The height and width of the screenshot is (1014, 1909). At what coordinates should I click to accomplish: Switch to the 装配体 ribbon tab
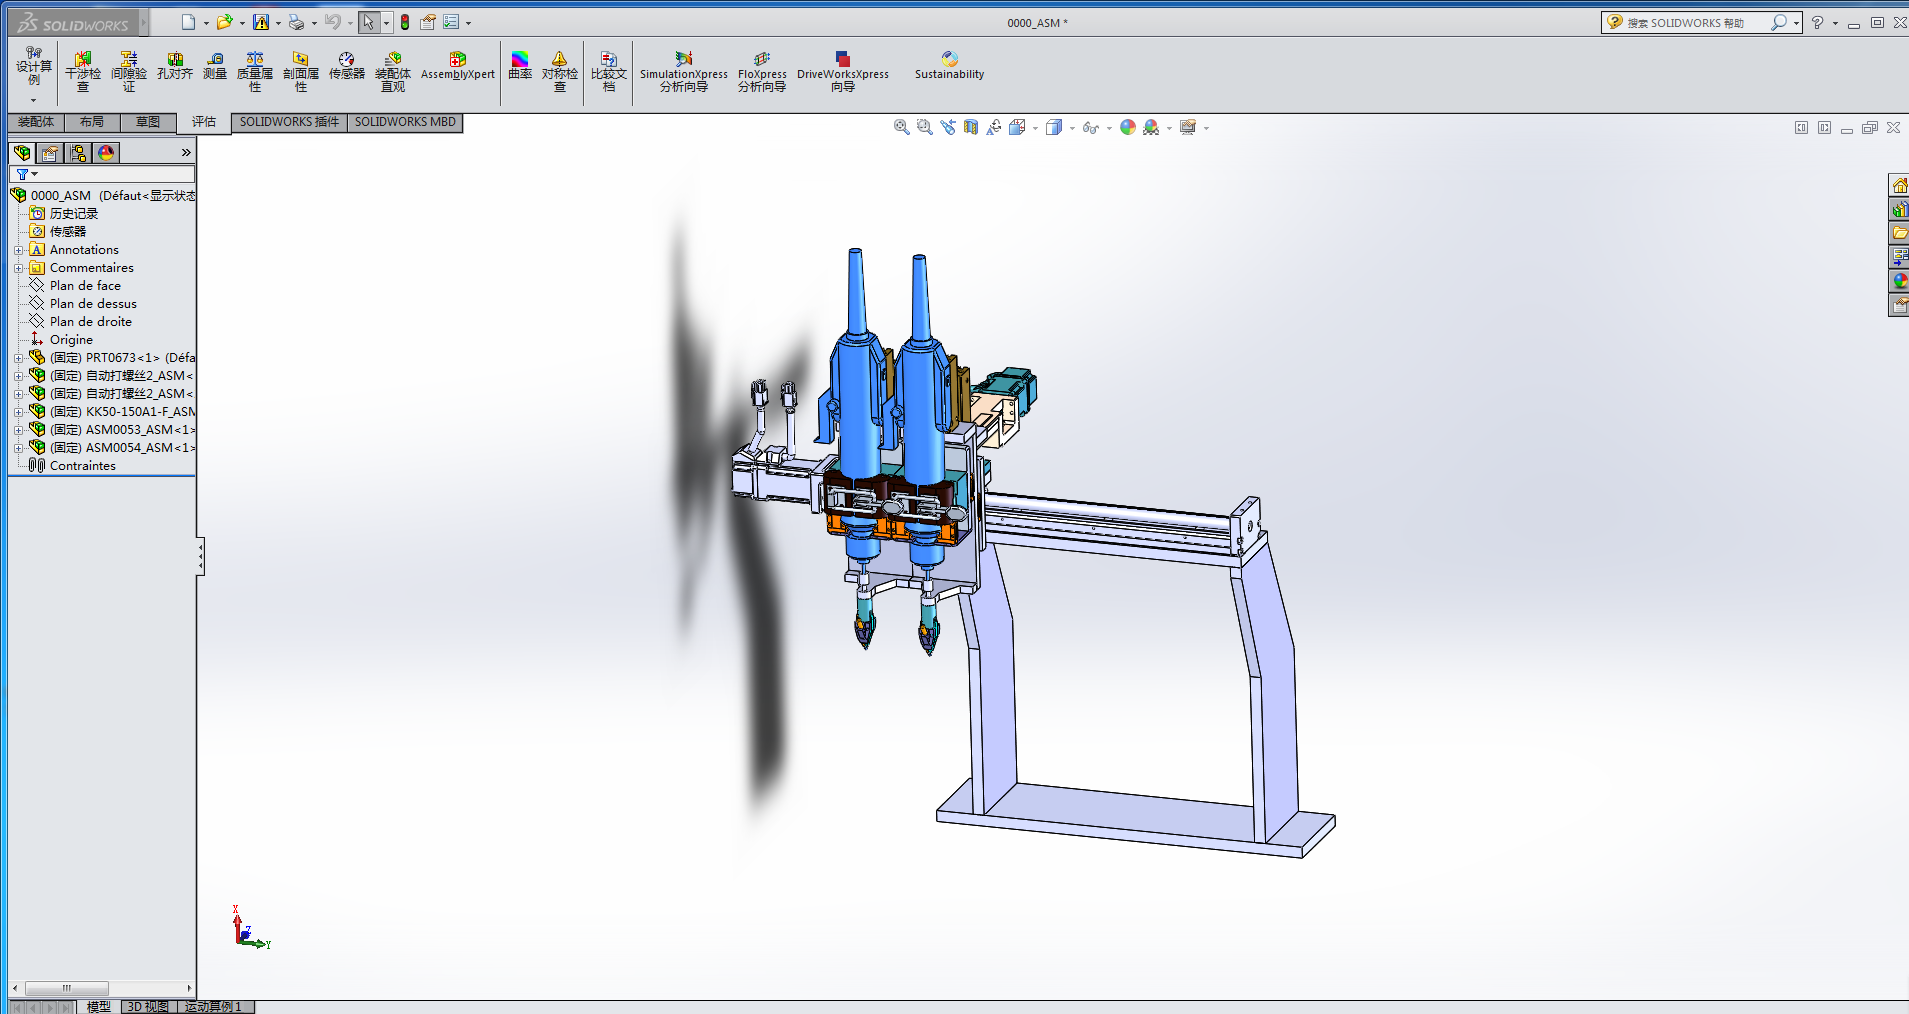click(x=36, y=122)
